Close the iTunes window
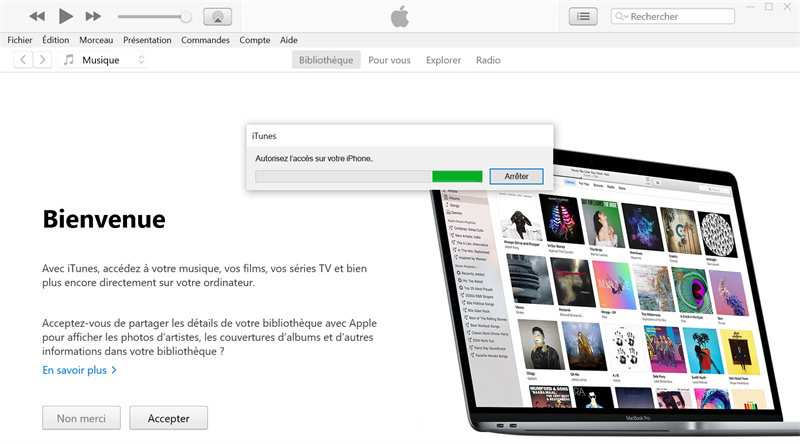This screenshot has height=444, width=800. point(787,7)
